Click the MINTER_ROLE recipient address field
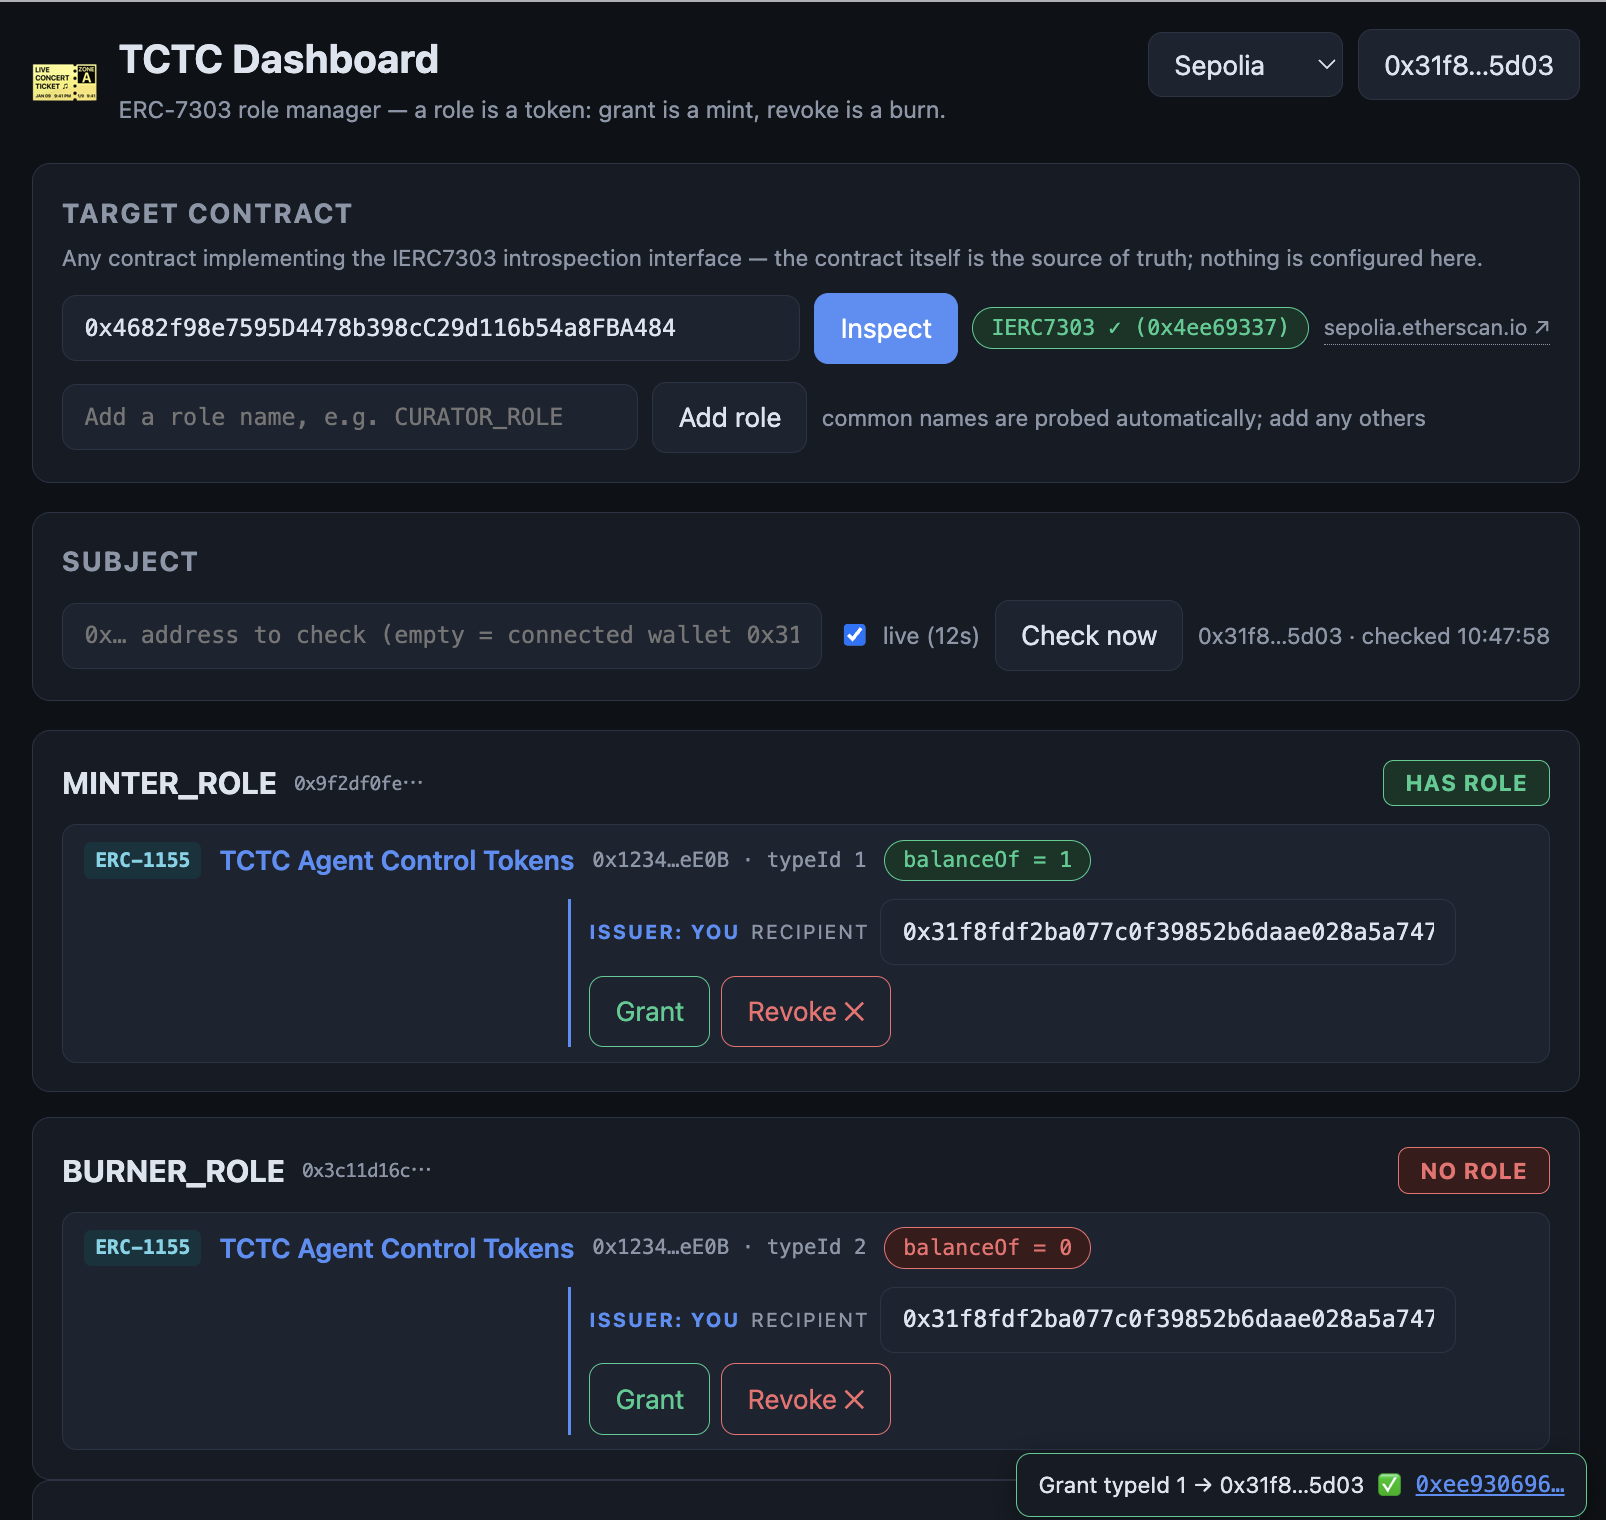The height and width of the screenshot is (1520, 1606). pyautogui.click(x=1168, y=932)
